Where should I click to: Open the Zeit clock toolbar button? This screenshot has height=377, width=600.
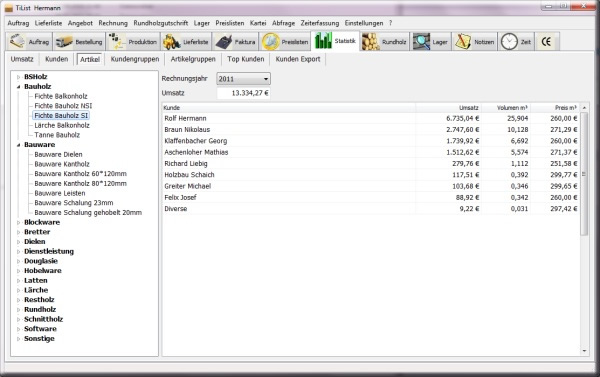pyautogui.click(x=516, y=42)
